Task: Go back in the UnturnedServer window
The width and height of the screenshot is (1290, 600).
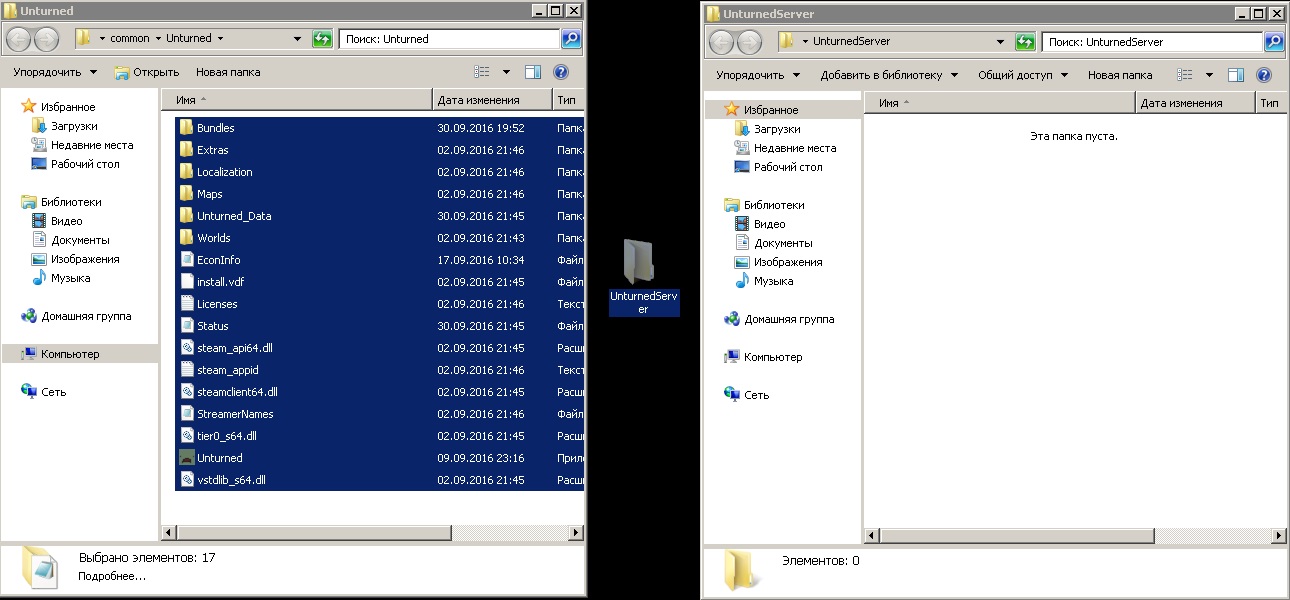Action: pyautogui.click(x=722, y=42)
